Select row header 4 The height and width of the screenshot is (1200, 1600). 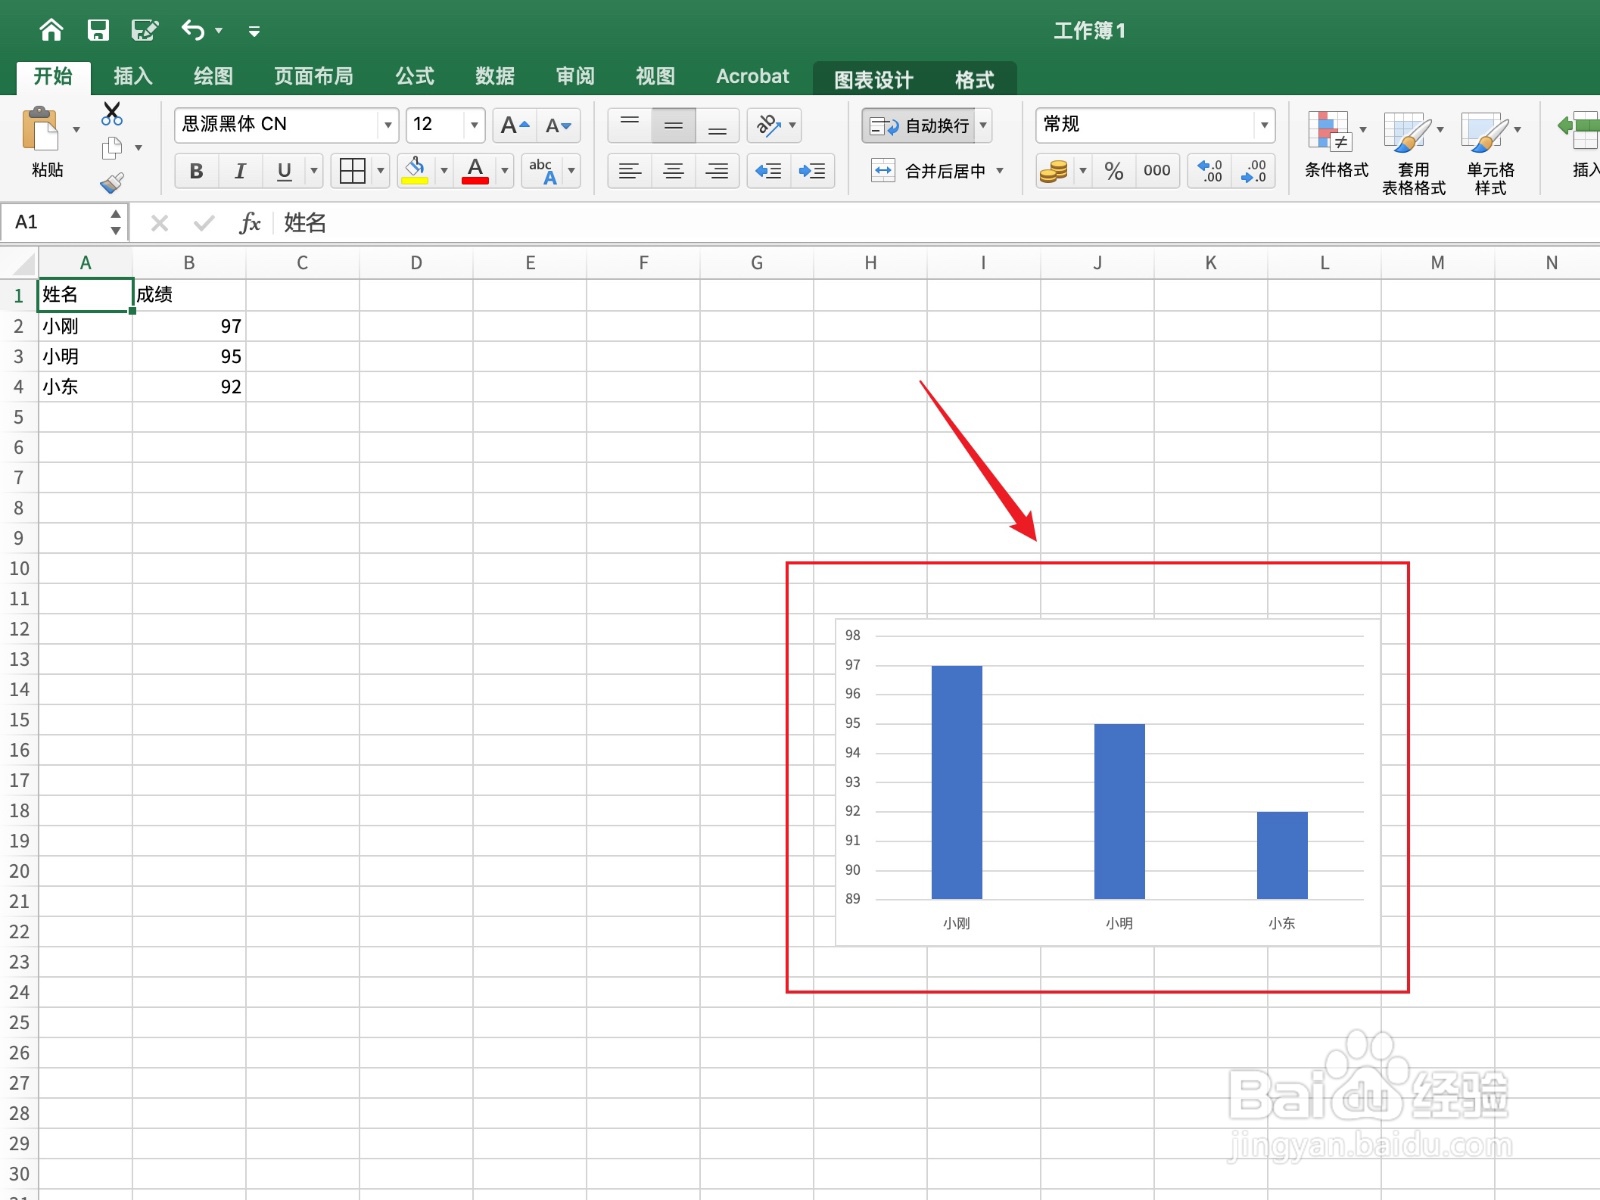[18, 387]
